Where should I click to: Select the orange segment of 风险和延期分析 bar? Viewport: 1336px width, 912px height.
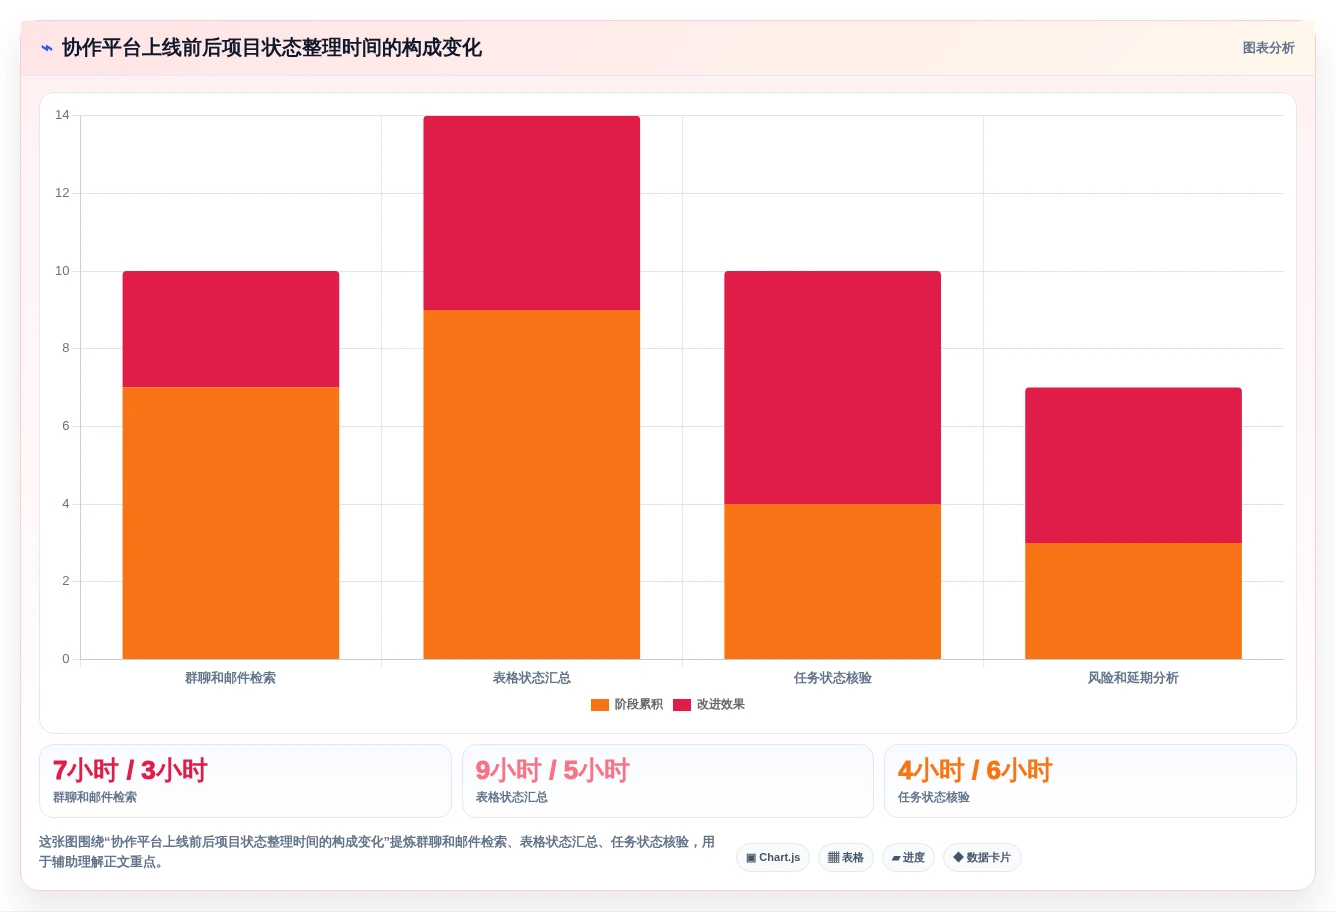[x=1134, y=601]
